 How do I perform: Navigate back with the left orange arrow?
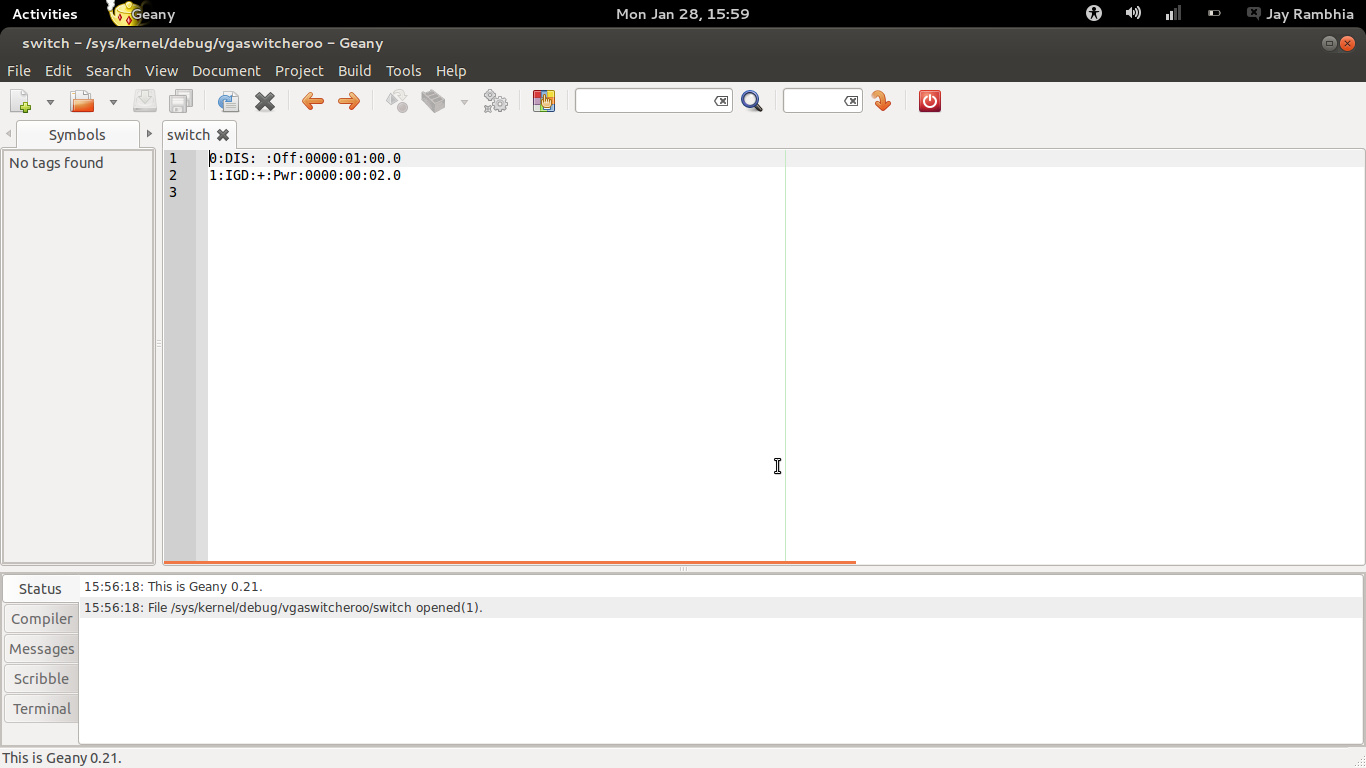(x=313, y=101)
